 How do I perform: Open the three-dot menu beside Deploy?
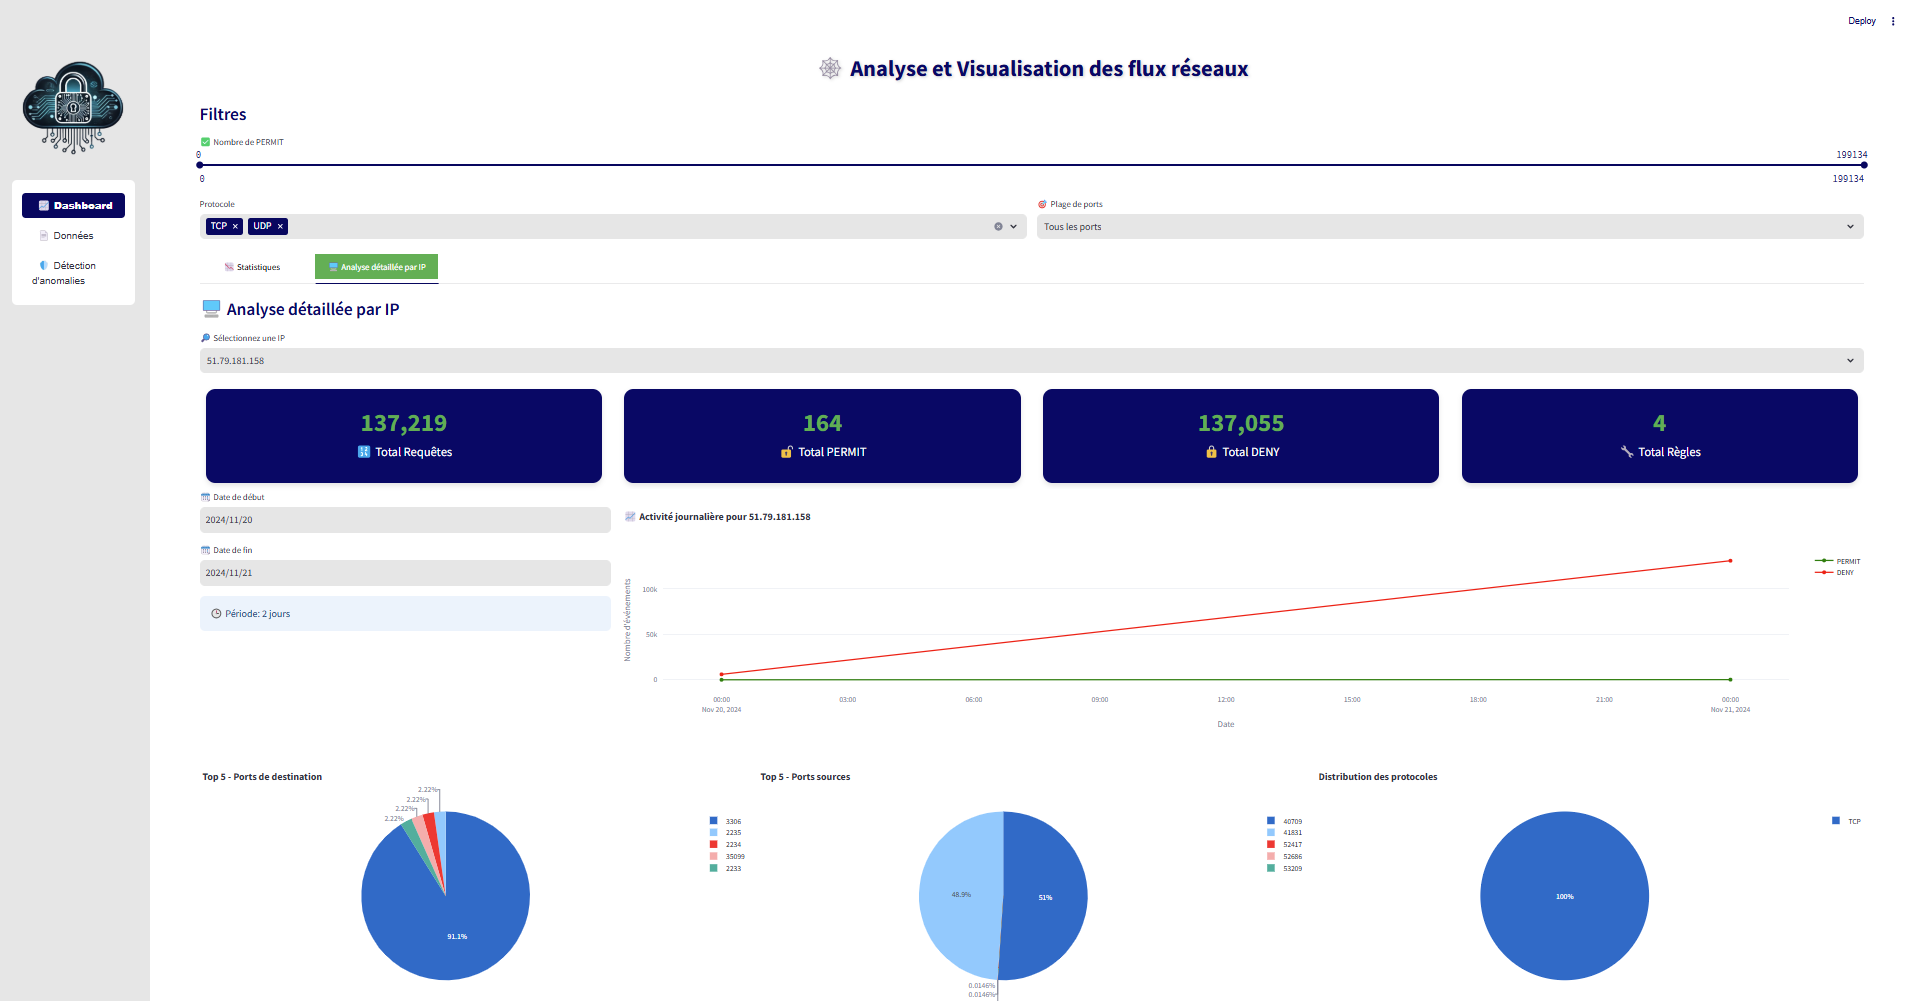[x=1893, y=21]
